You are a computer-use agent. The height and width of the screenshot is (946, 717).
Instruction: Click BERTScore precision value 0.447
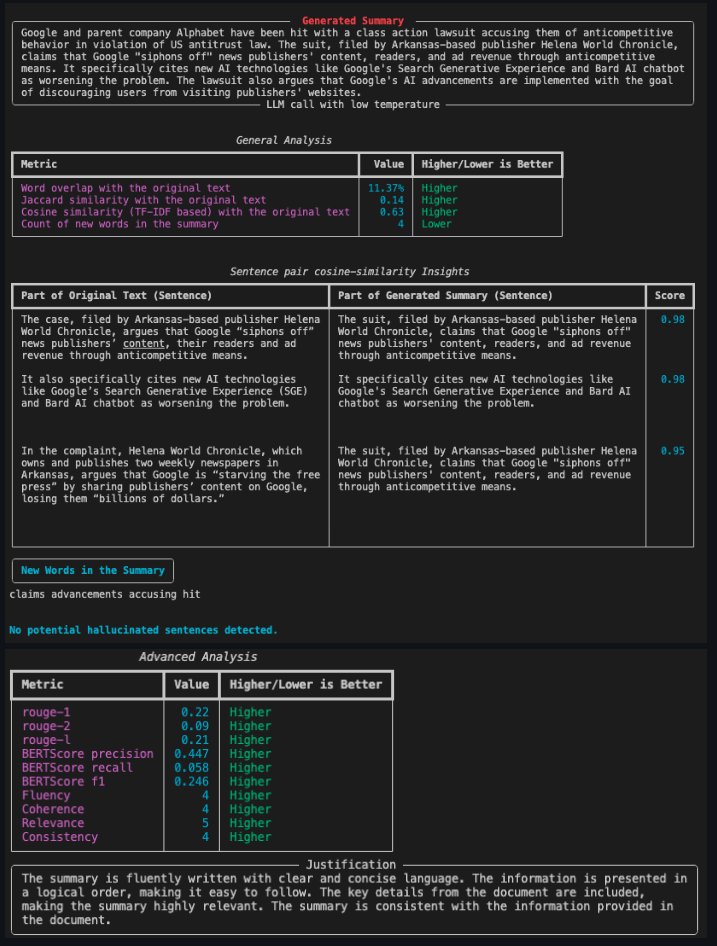tap(191, 754)
